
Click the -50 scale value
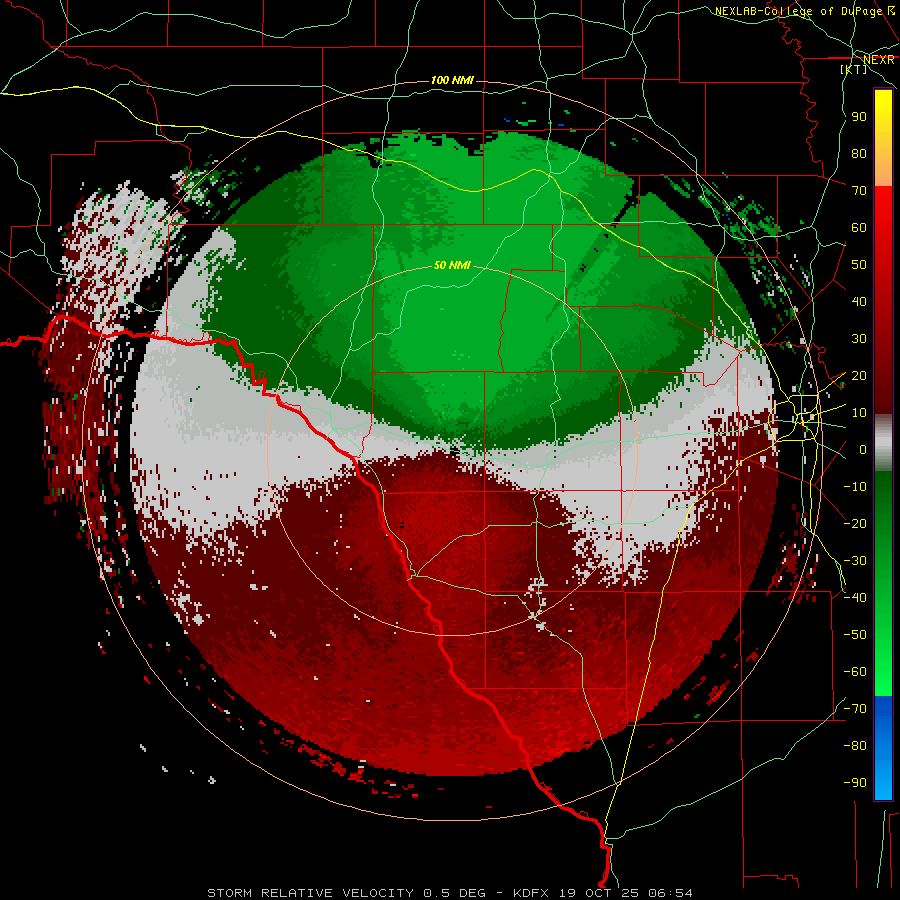click(x=855, y=635)
